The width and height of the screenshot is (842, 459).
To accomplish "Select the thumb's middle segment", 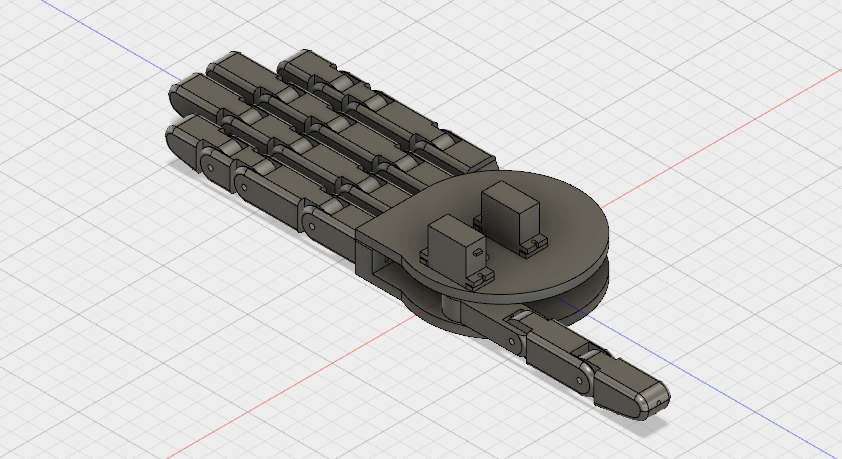I will click(558, 355).
